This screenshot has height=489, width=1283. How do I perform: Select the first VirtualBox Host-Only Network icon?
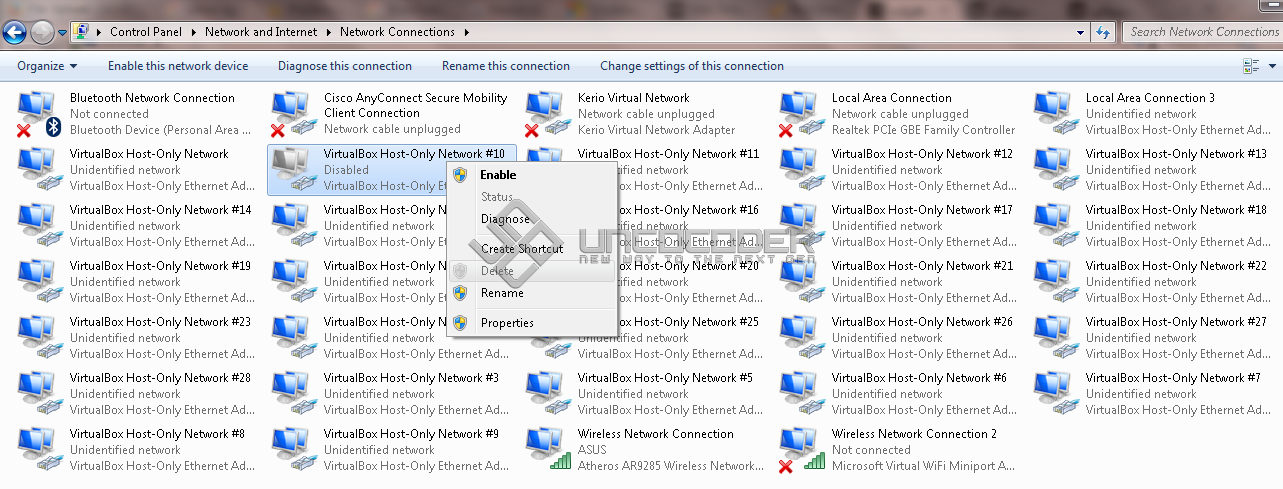click(39, 170)
